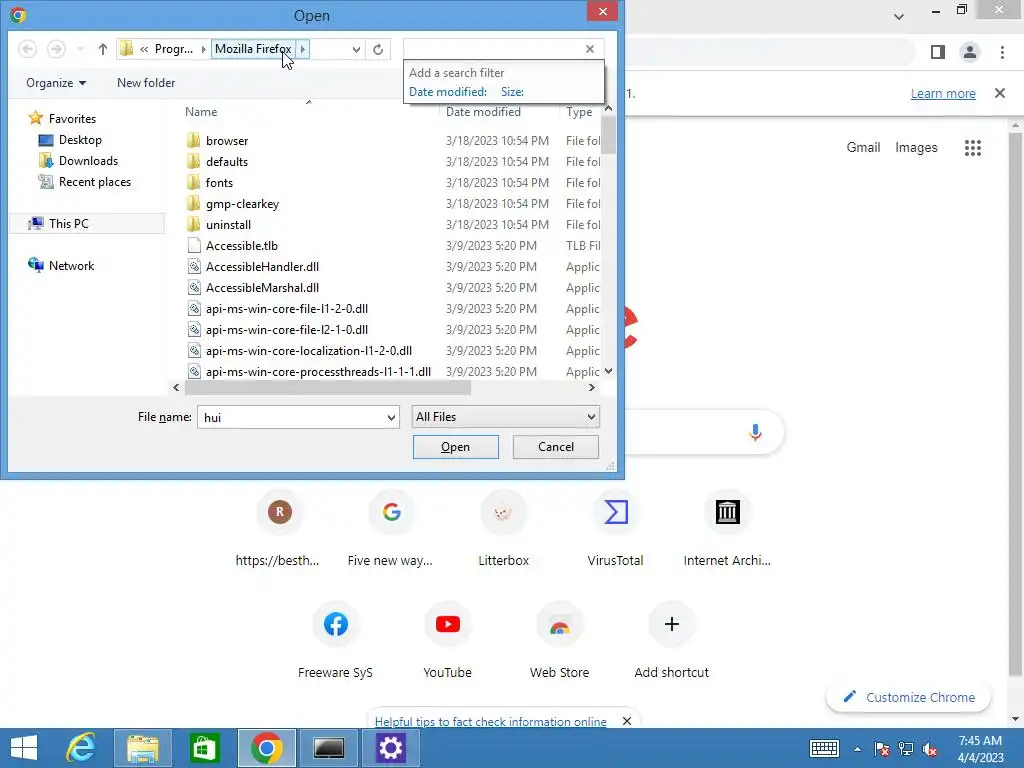Go up one folder level in Open dialog
This screenshot has width=1024, height=768.
click(103, 49)
